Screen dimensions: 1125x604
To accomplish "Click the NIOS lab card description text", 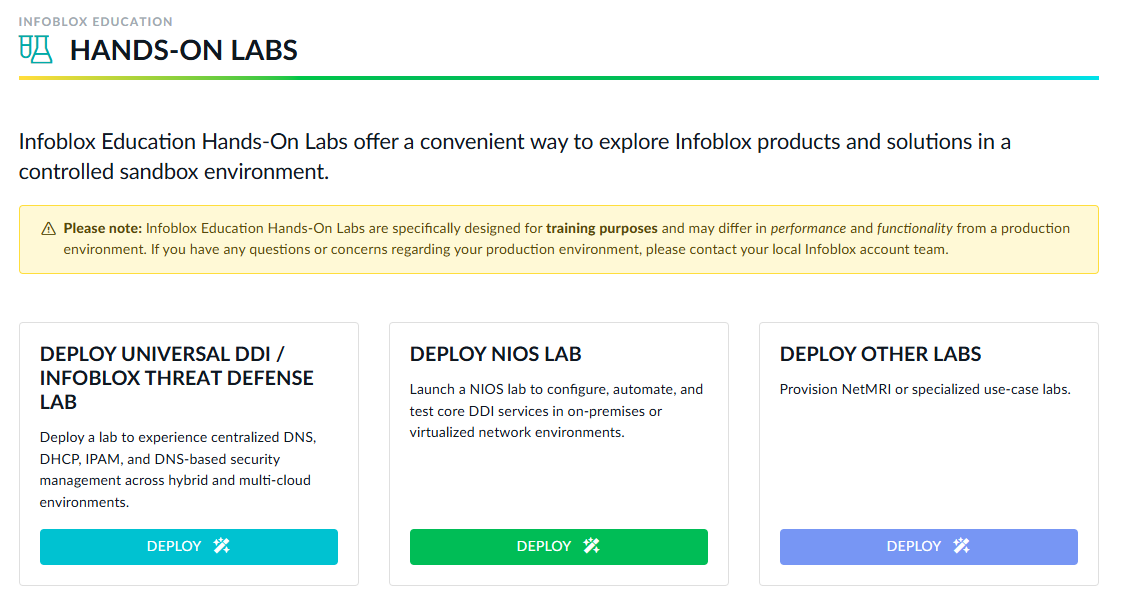I will tap(556, 410).
